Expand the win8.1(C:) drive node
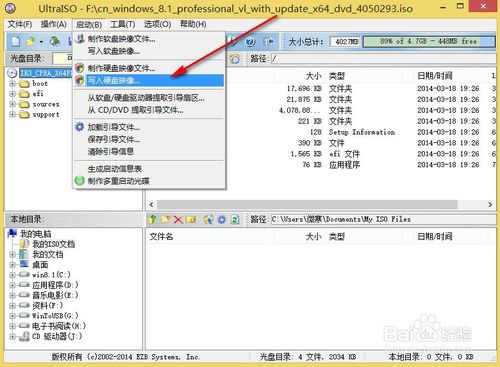 [x=12, y=275]
